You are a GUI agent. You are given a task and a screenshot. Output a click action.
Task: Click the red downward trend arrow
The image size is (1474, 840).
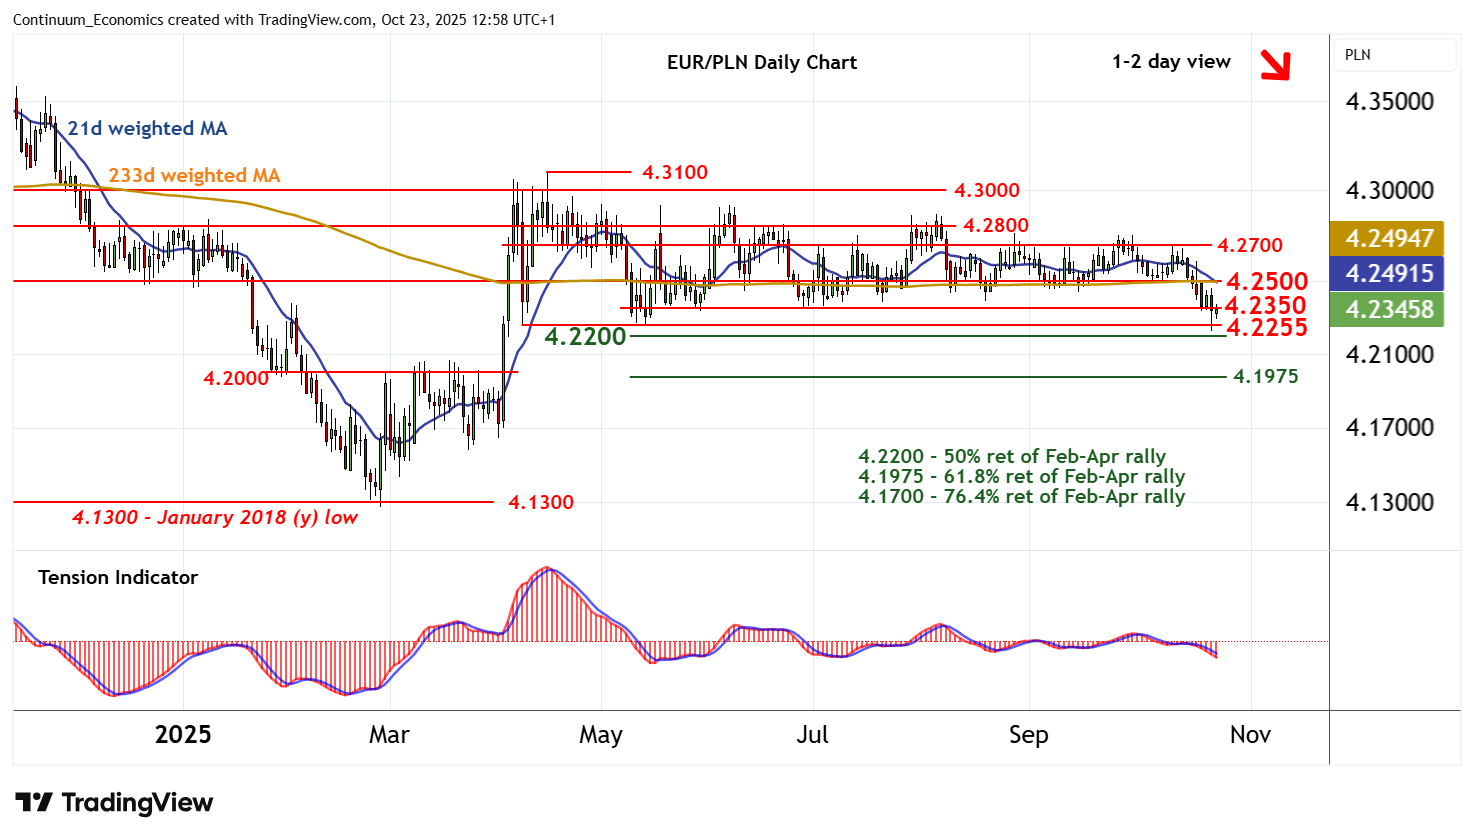pyautogui.click(x=1274, y=65)
